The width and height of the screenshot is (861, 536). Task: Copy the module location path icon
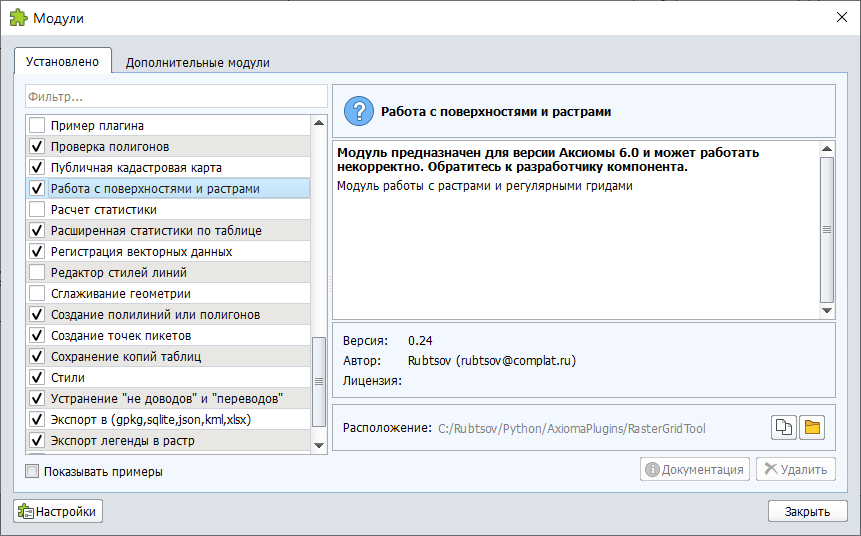[x=784, y=428]
